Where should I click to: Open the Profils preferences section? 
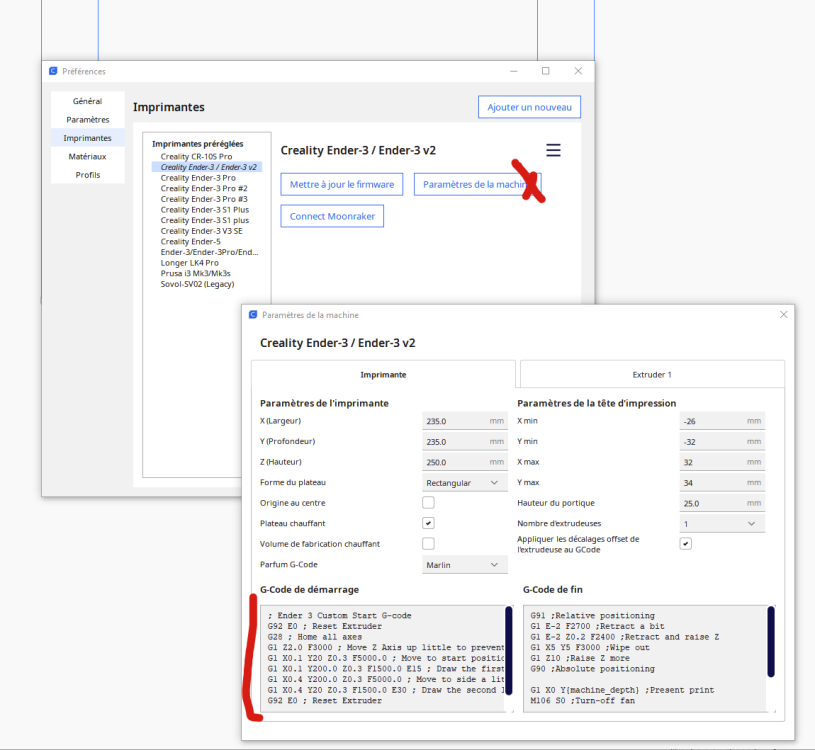point(87,175)
